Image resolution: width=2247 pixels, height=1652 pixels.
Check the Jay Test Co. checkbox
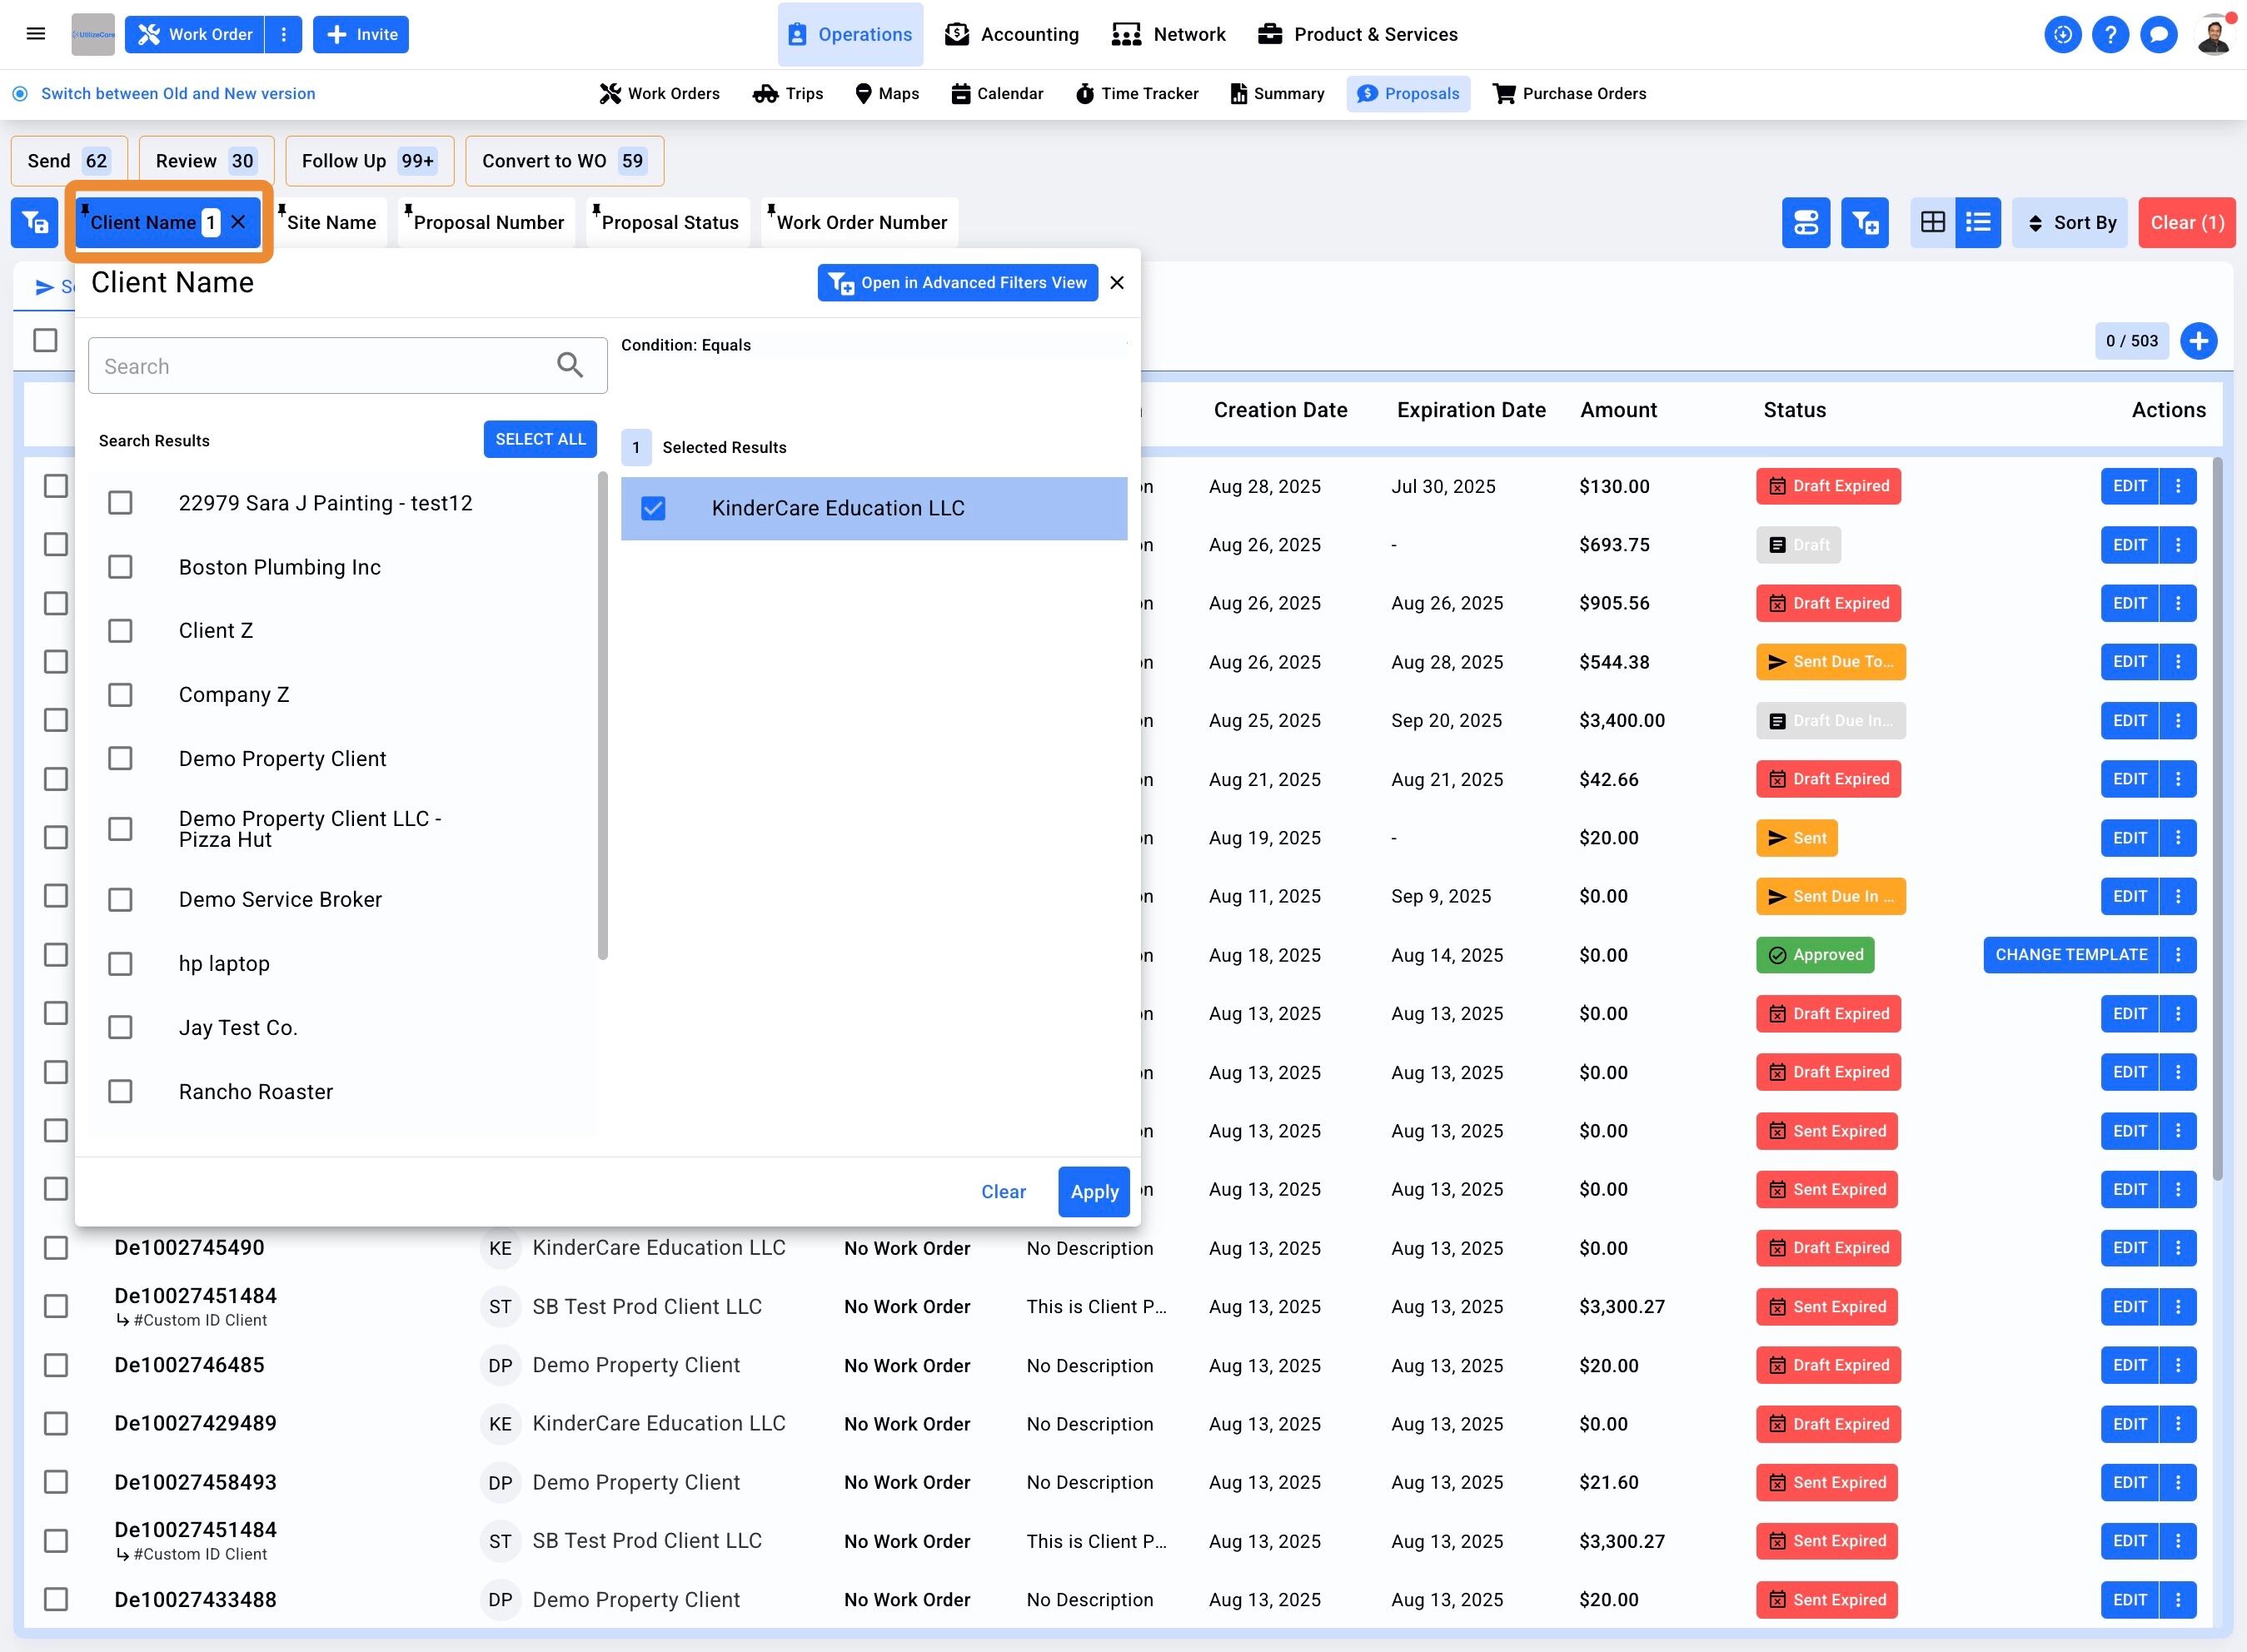(120, 1027)
